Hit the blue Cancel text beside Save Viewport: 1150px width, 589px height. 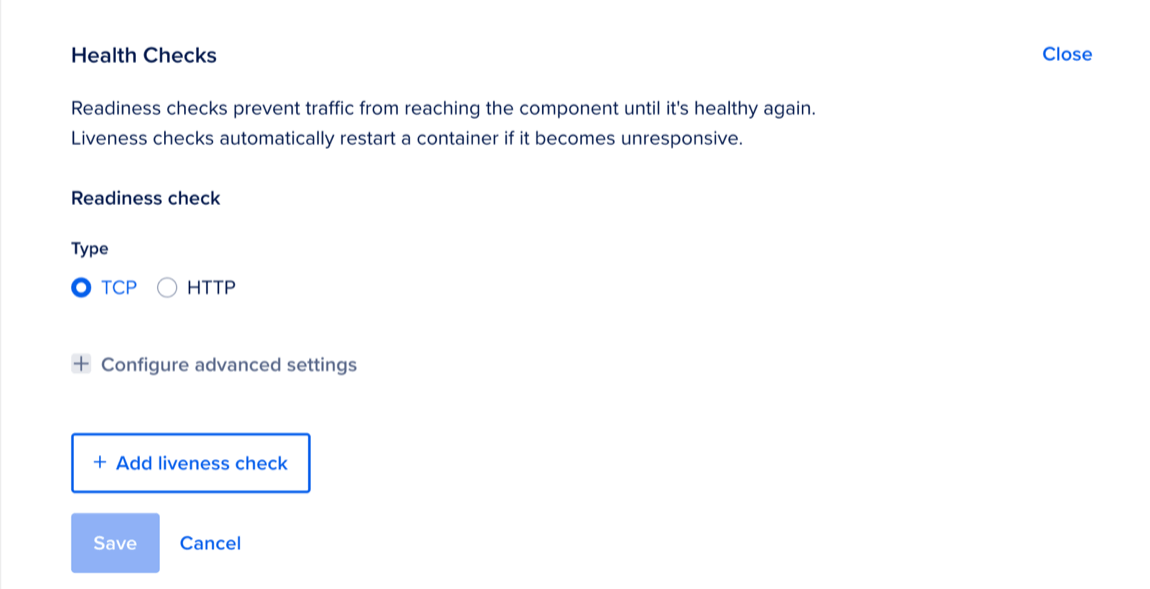coord(210,543)
